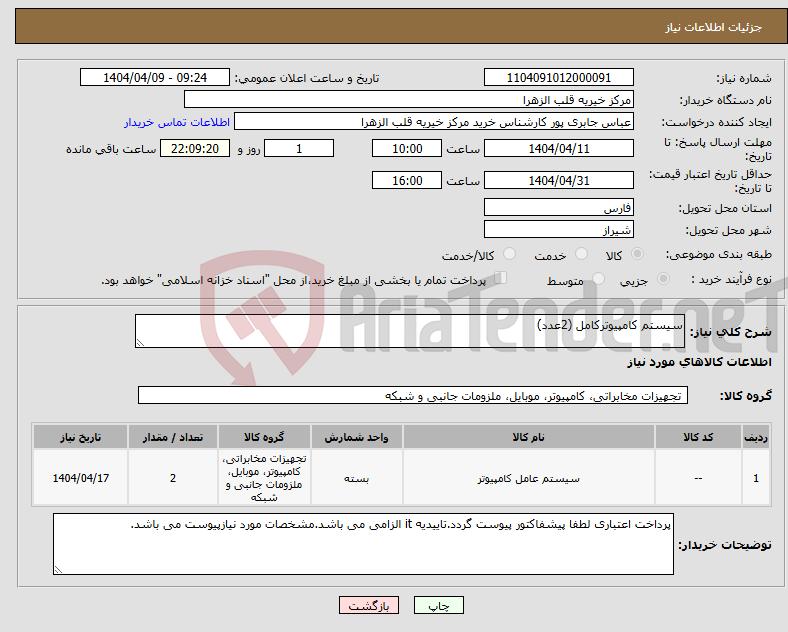Image resolution: width=788 pixels, height=632 pixels.
Task: Select the جزیی purchase type radio
Action: tap(663, 278)
